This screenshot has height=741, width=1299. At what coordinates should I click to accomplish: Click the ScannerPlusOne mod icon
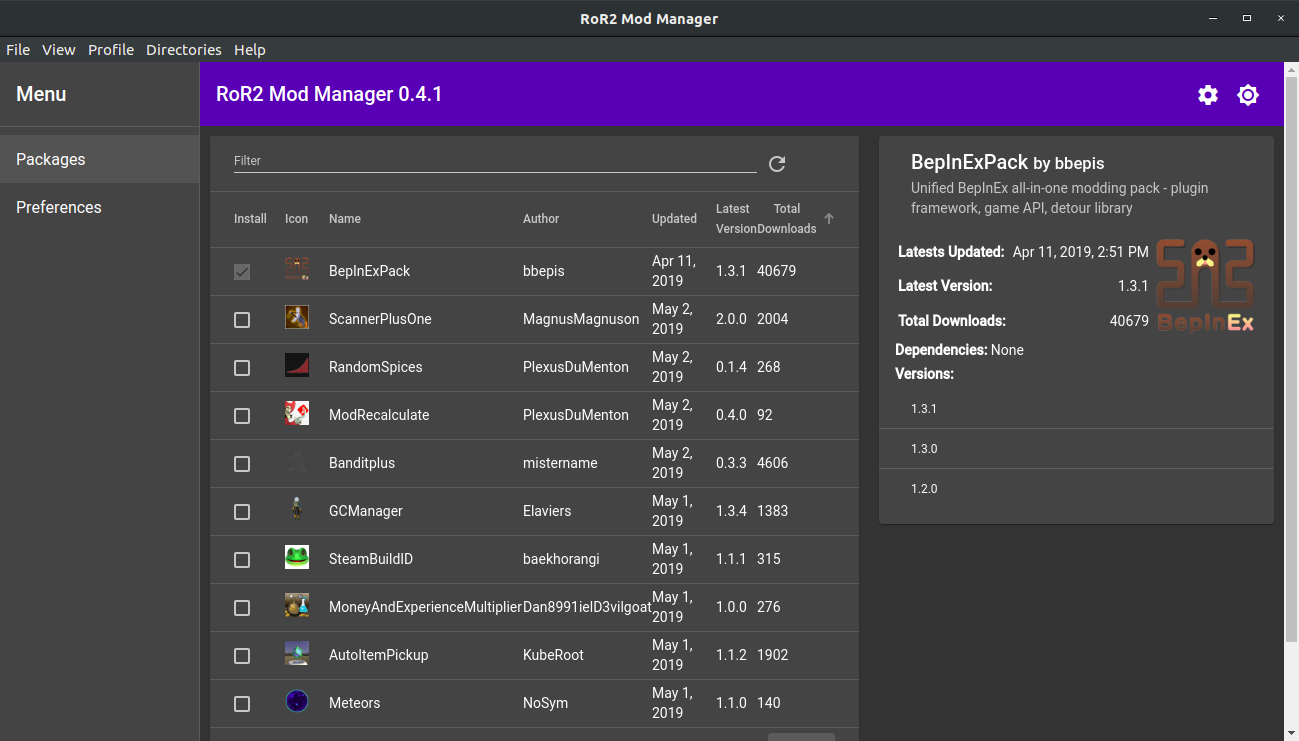point(297,318)
